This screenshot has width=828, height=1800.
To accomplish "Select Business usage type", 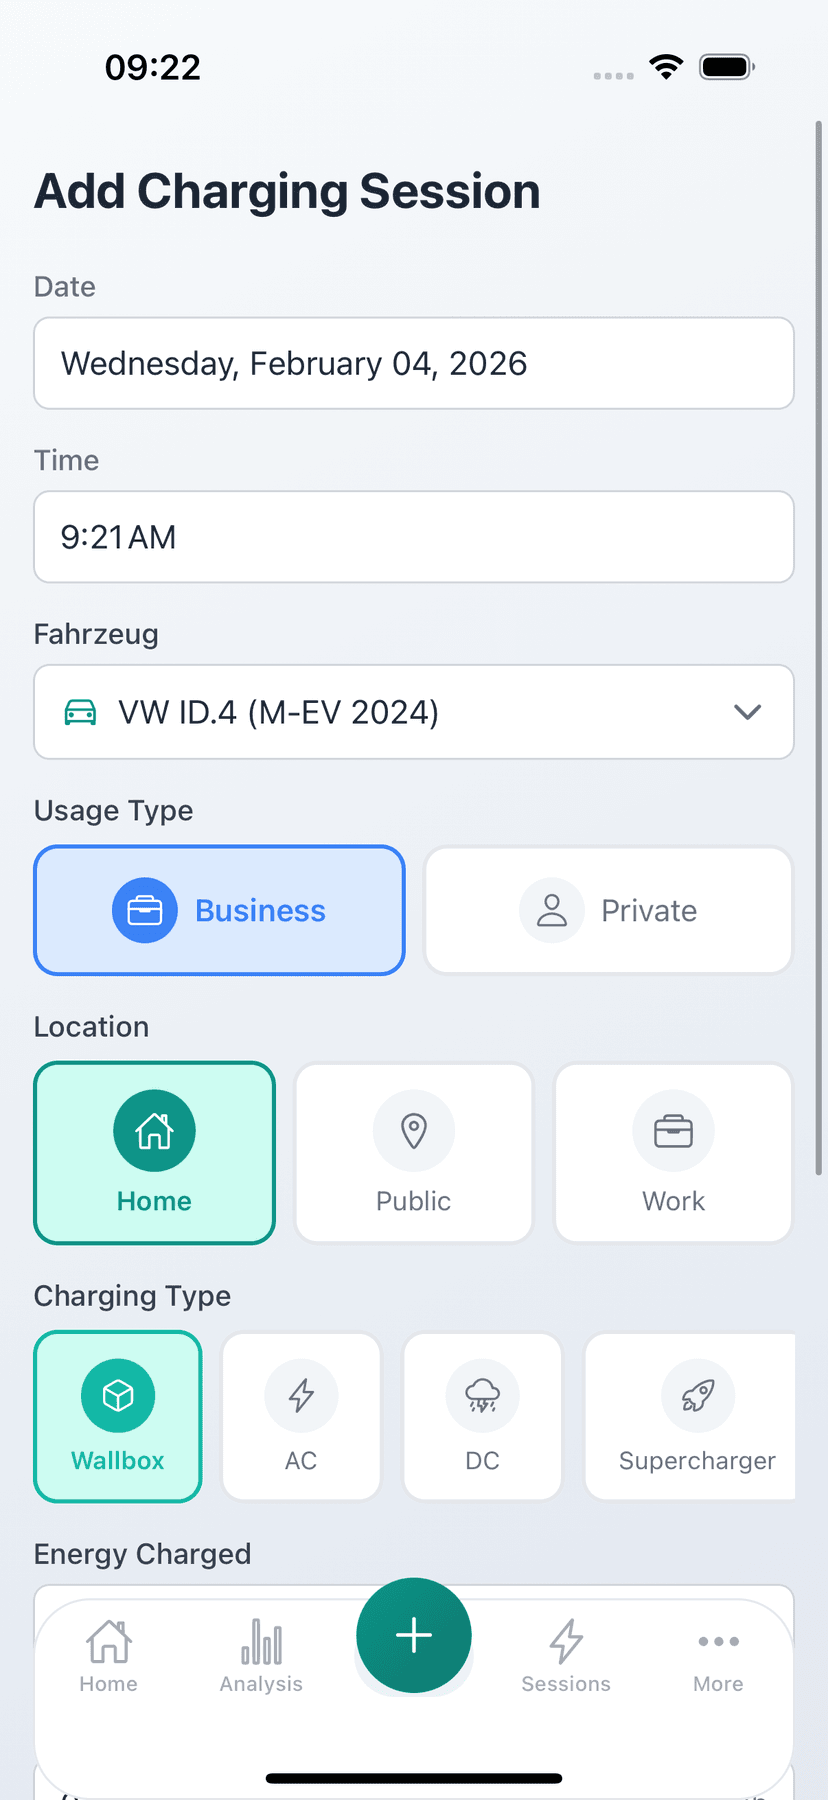I will point(219,910).
